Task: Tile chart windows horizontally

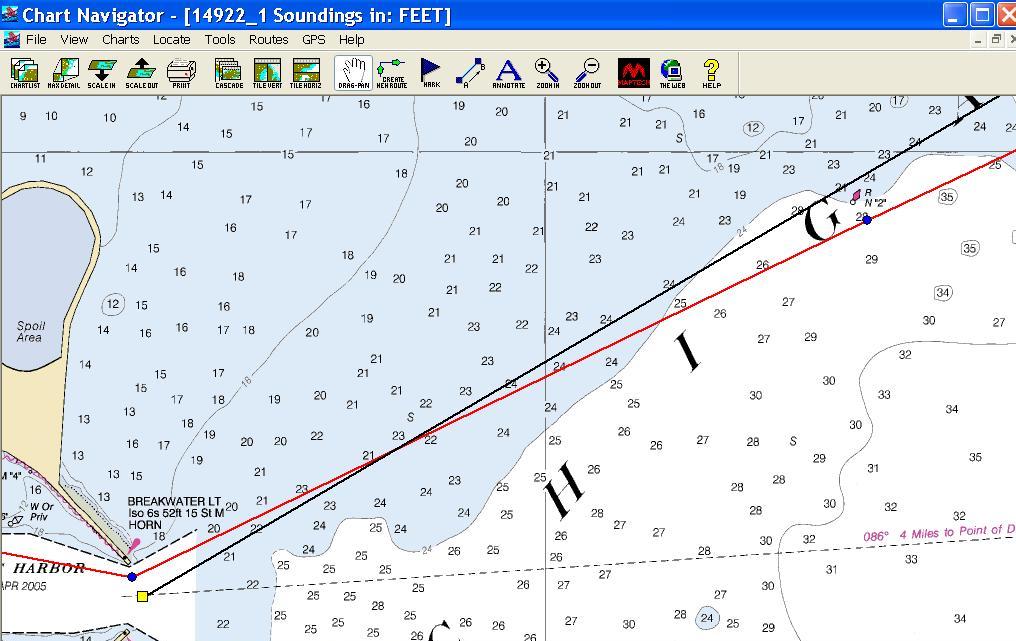Action: (305, 72)
